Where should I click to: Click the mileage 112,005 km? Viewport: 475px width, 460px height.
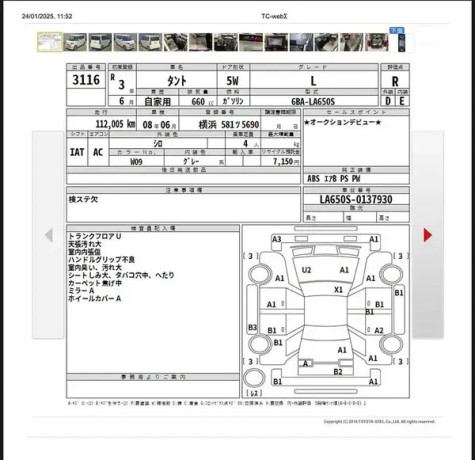(115, 124)
